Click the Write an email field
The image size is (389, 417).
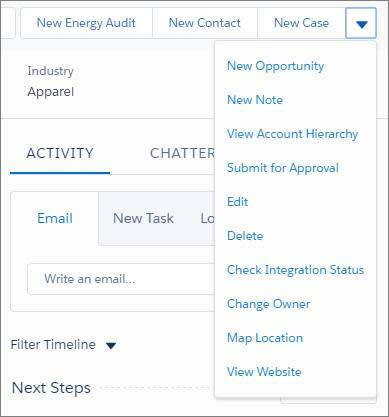[121, 279]
